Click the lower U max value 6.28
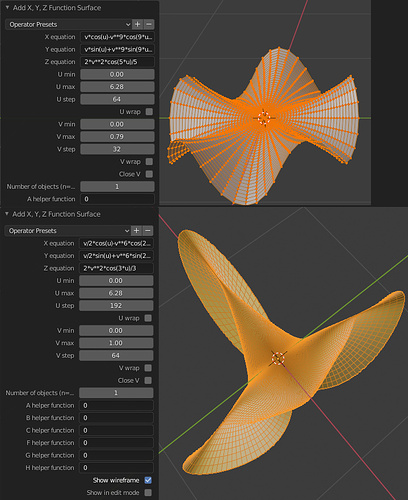The height and width of the screenshot is (500, 408). (116, 293)
